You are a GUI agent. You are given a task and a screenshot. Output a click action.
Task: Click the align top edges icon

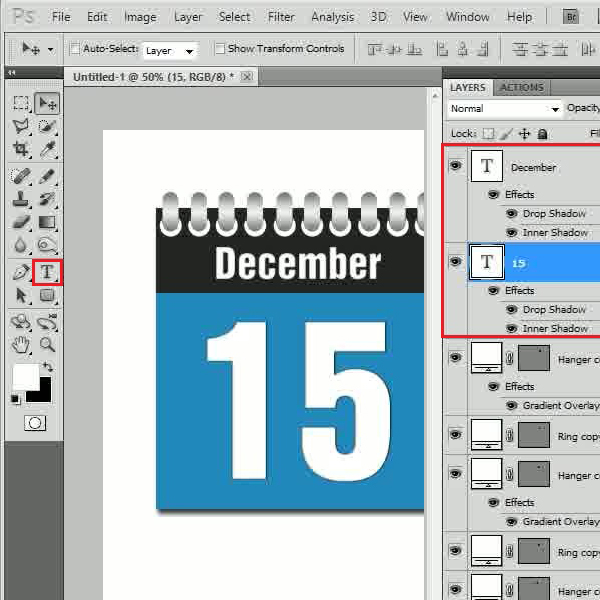coord(375,49)
